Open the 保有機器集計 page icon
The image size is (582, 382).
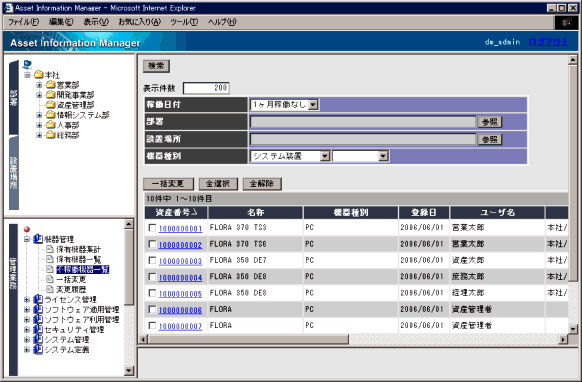click(50, 249)
